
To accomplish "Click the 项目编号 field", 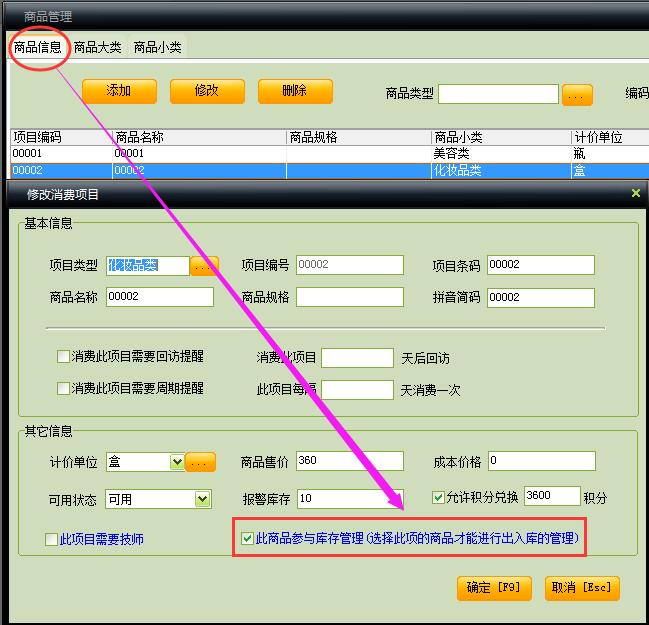I will pyautogui.click(x=350, y=265).
